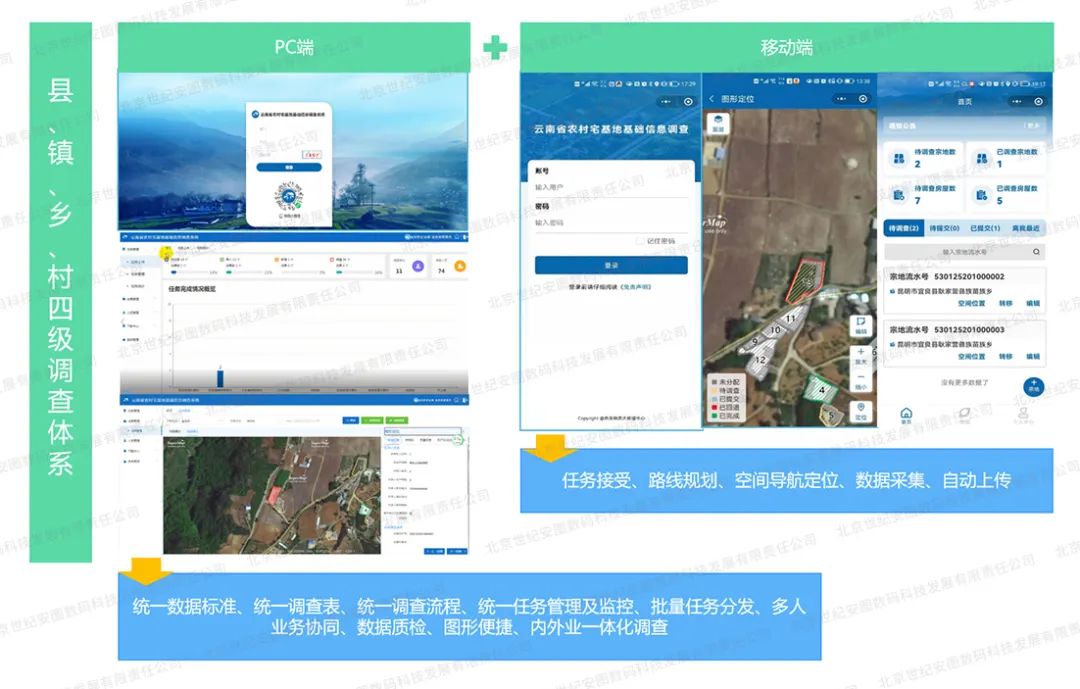
Task: Switch to the 待调查(2) tab
Action: click(x=904, y=229)
